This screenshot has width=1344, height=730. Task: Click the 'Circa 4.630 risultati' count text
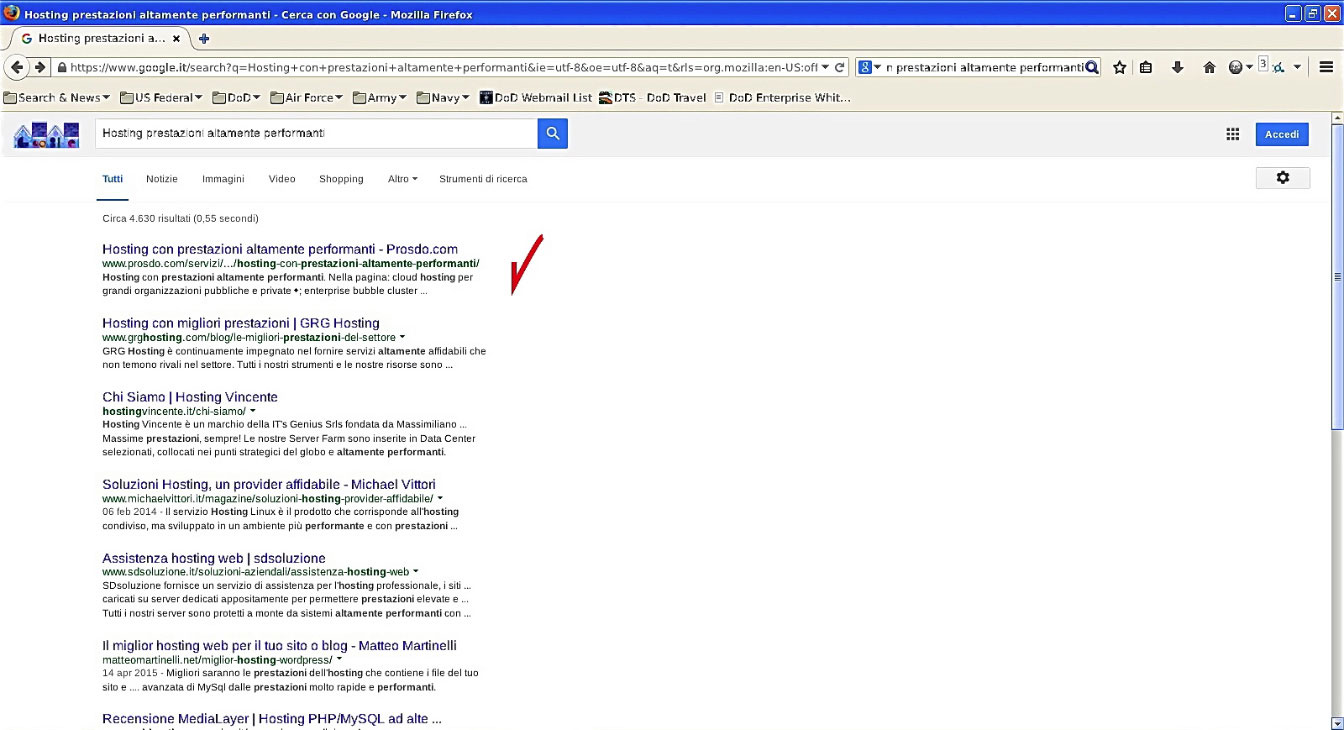[x=180, y=218]
